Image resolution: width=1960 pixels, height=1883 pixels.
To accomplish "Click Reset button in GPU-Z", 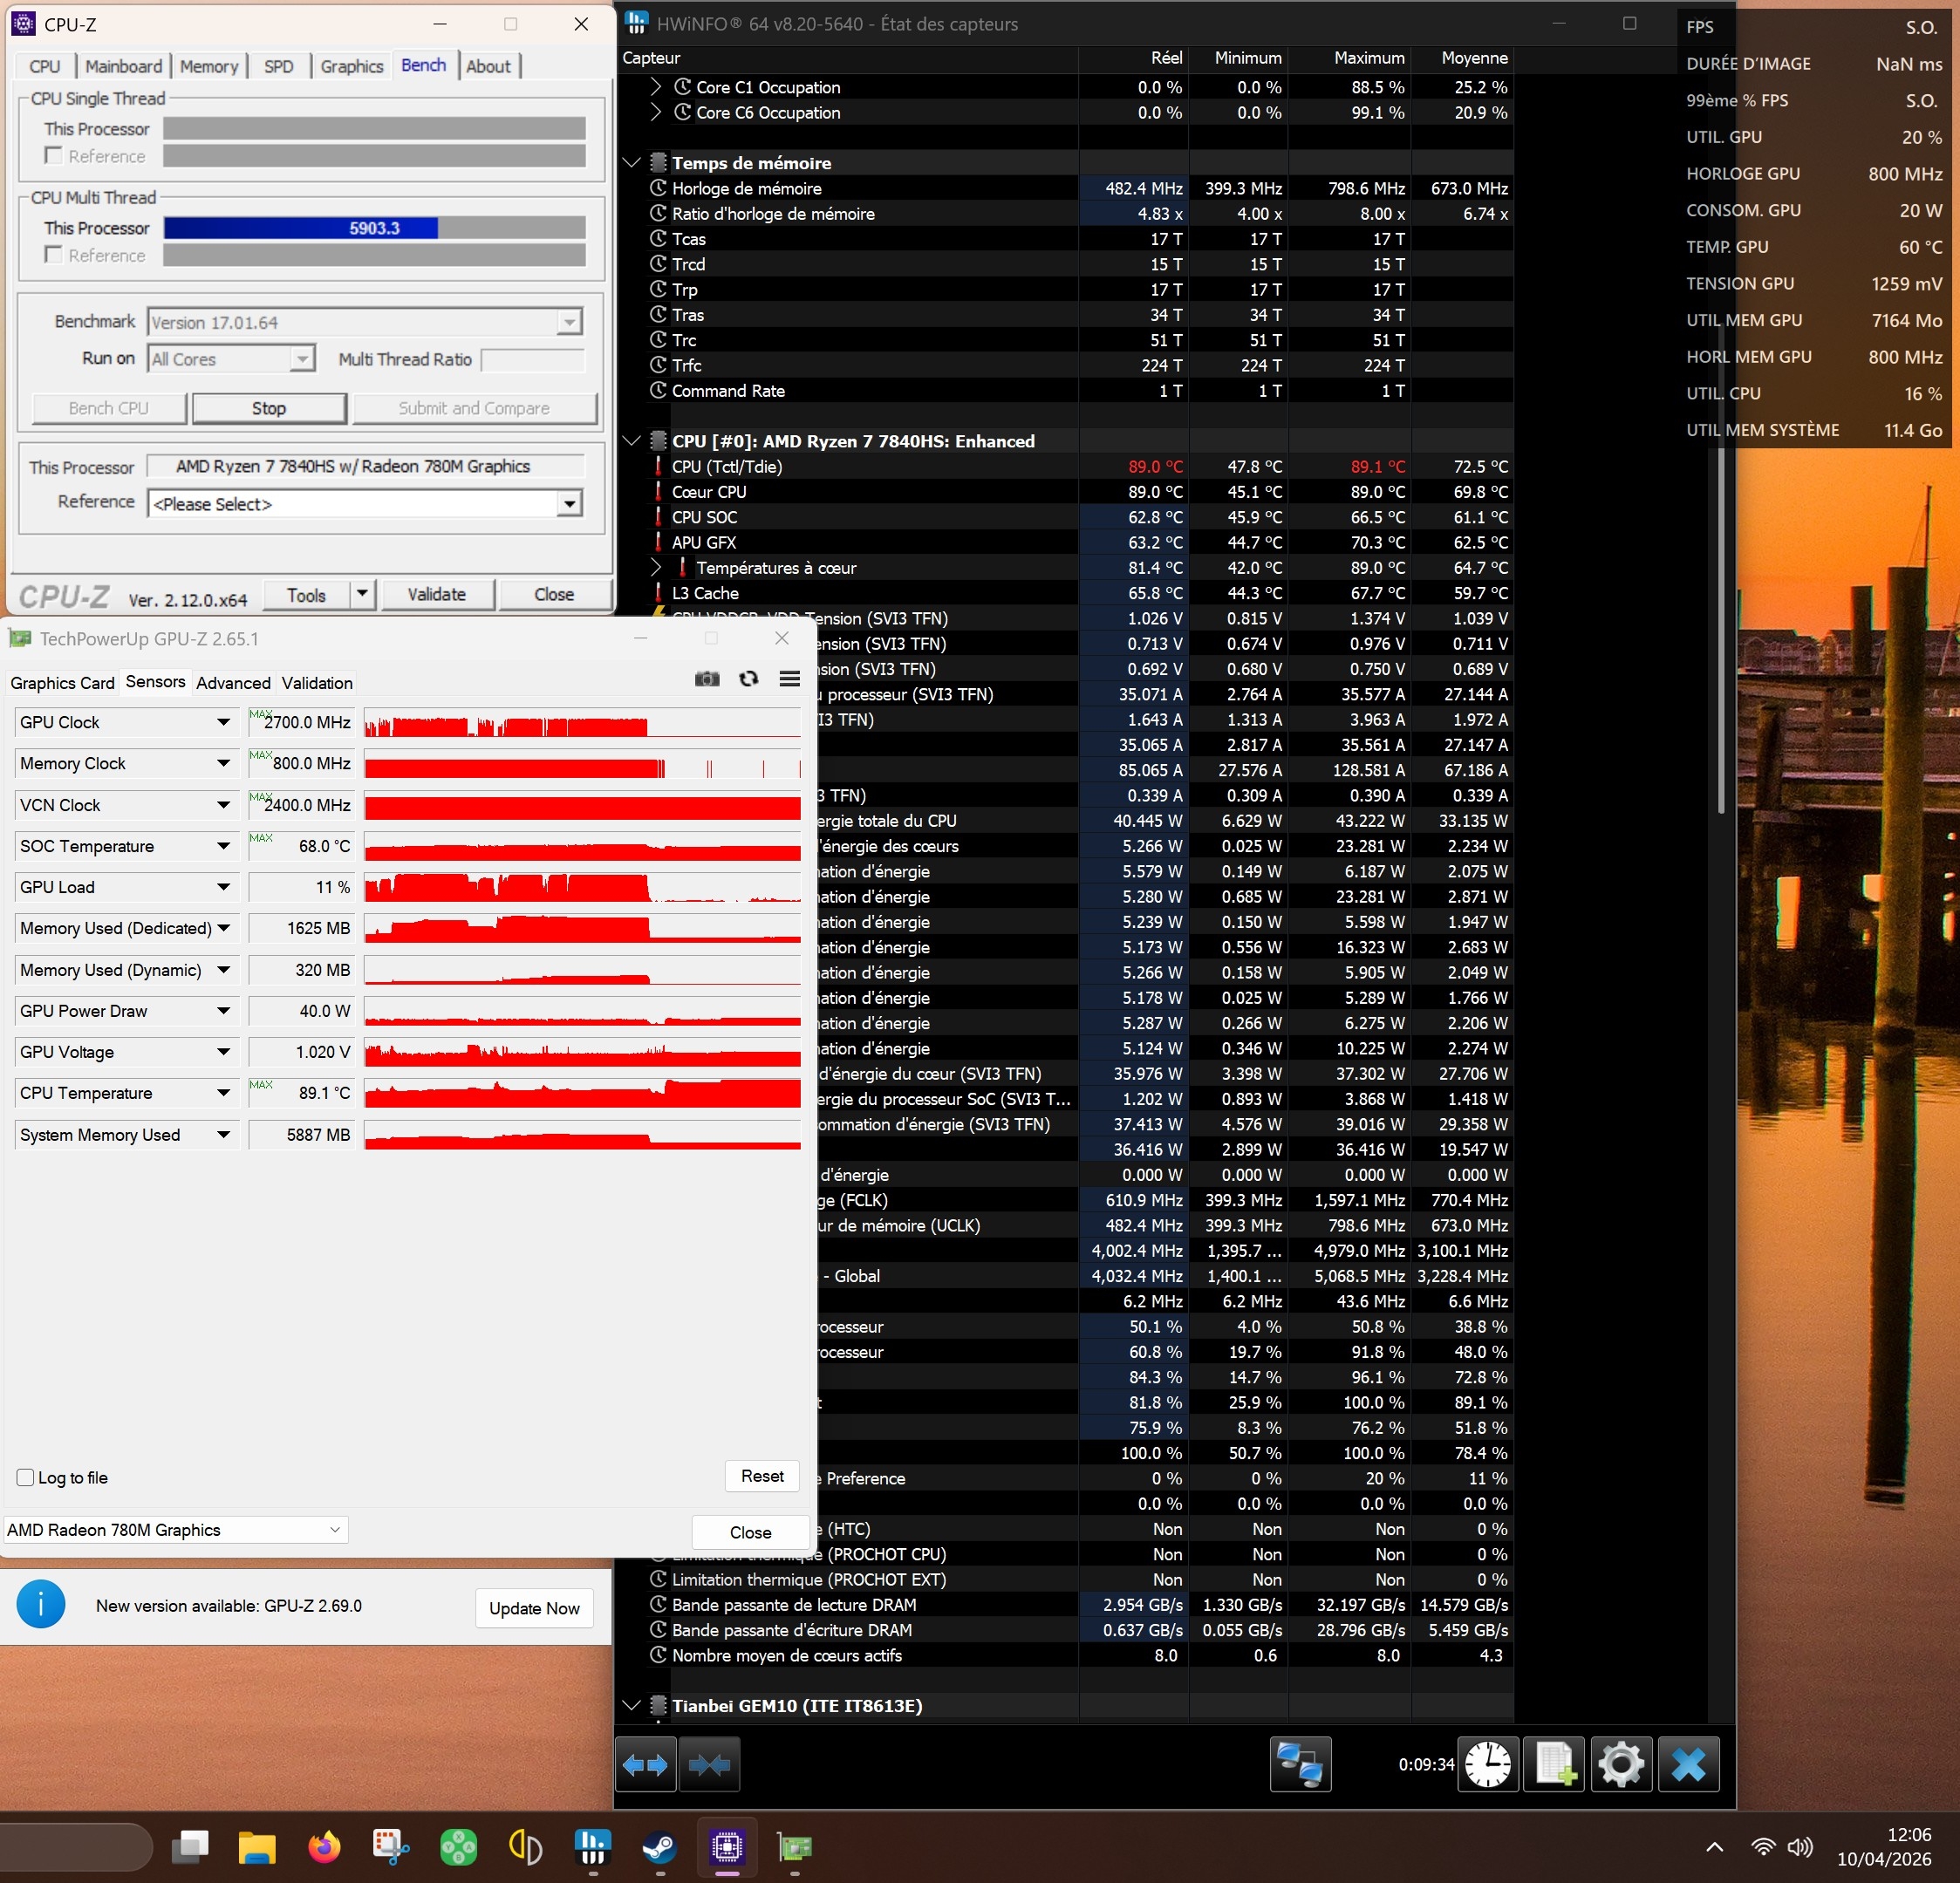I will [x=762, y=1476].
